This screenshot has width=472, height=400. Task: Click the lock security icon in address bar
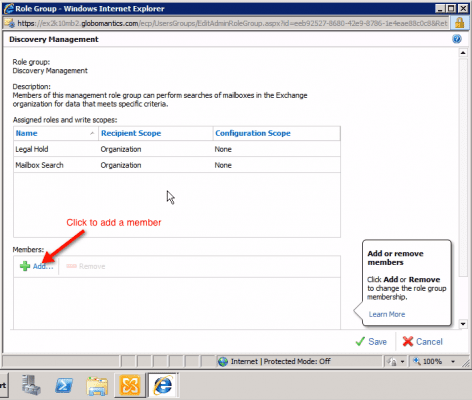(x=459, y=23)
